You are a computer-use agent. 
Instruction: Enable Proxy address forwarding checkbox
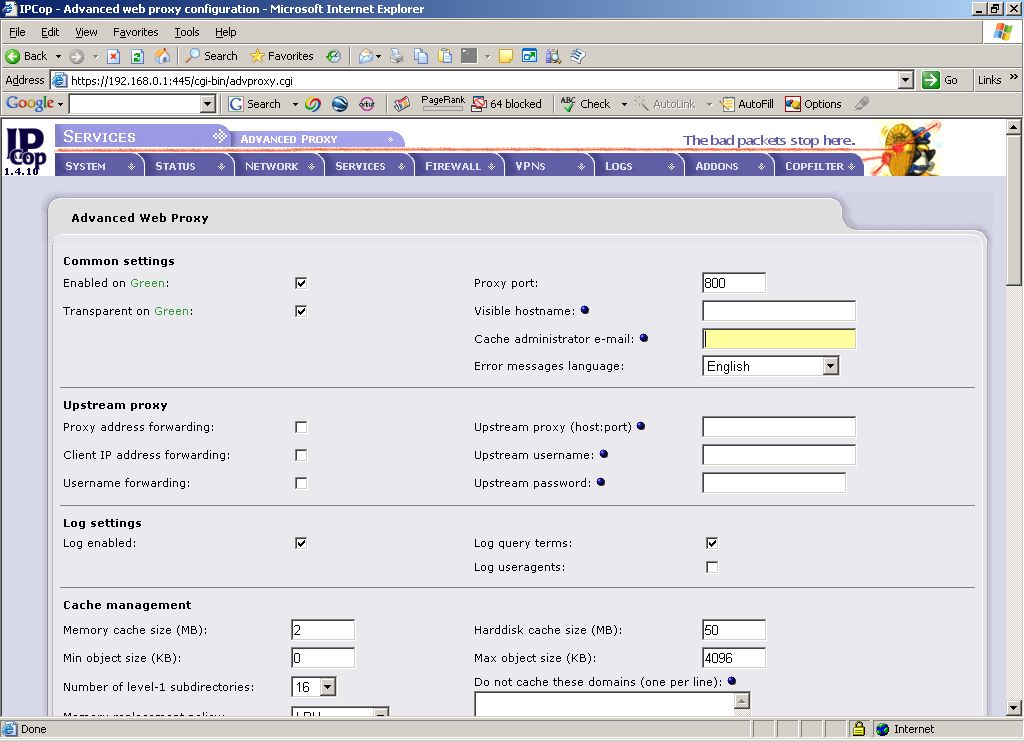tap(301, 427)
